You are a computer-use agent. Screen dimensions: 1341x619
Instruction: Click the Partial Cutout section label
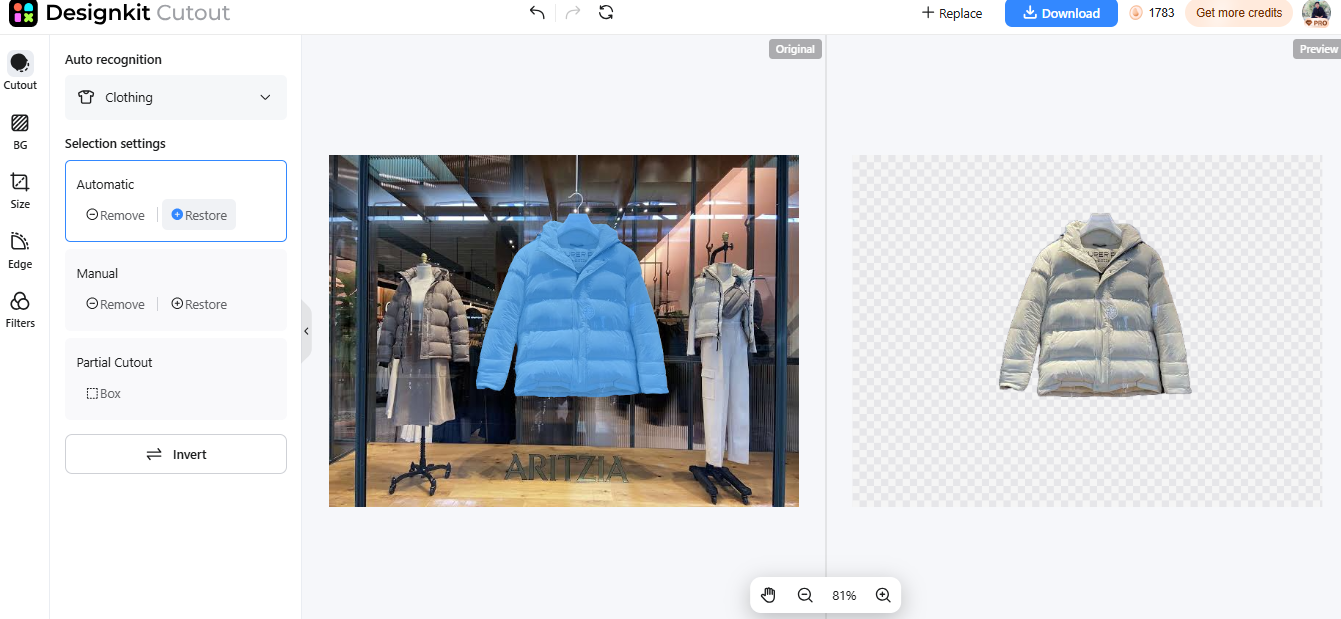point(114,362)
